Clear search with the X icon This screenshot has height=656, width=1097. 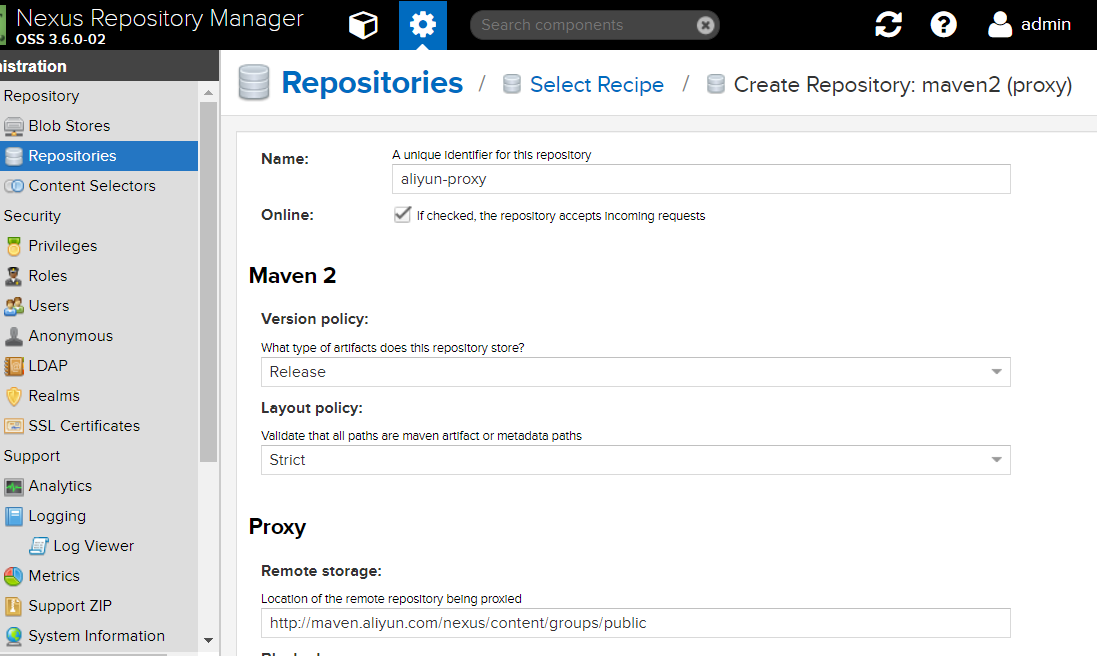click(x=705, y=25)
